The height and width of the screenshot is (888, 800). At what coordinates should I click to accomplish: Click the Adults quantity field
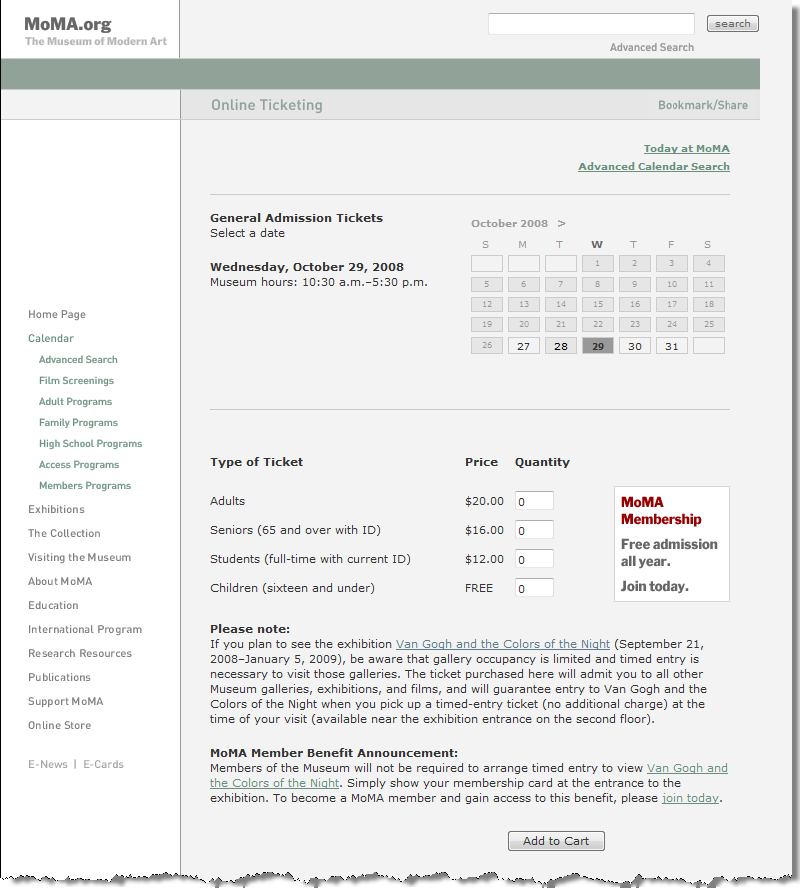pyautogui.click(x=534, y=501)
